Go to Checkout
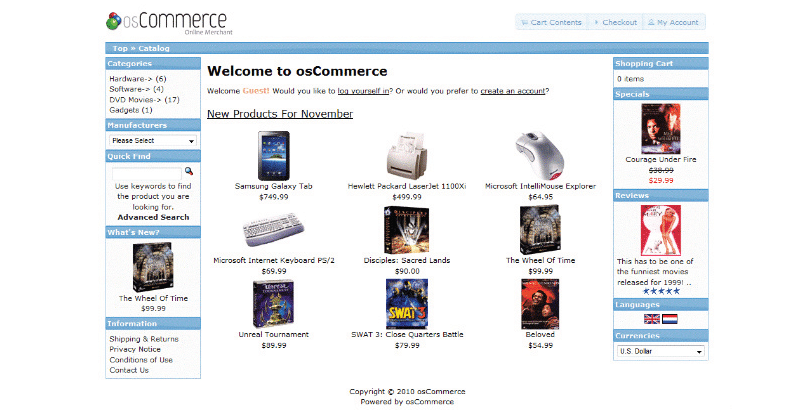Screen dimensions: 800x410 click(x=615, y=22)
